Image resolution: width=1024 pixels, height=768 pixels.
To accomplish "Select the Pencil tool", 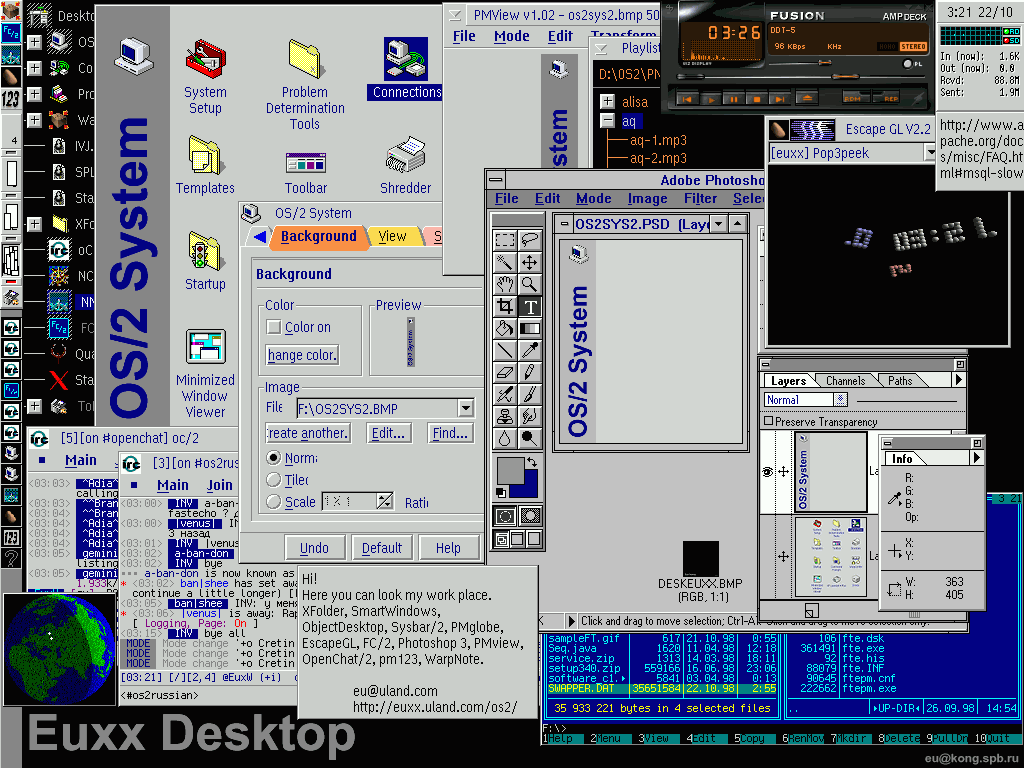I will [530, 373].
